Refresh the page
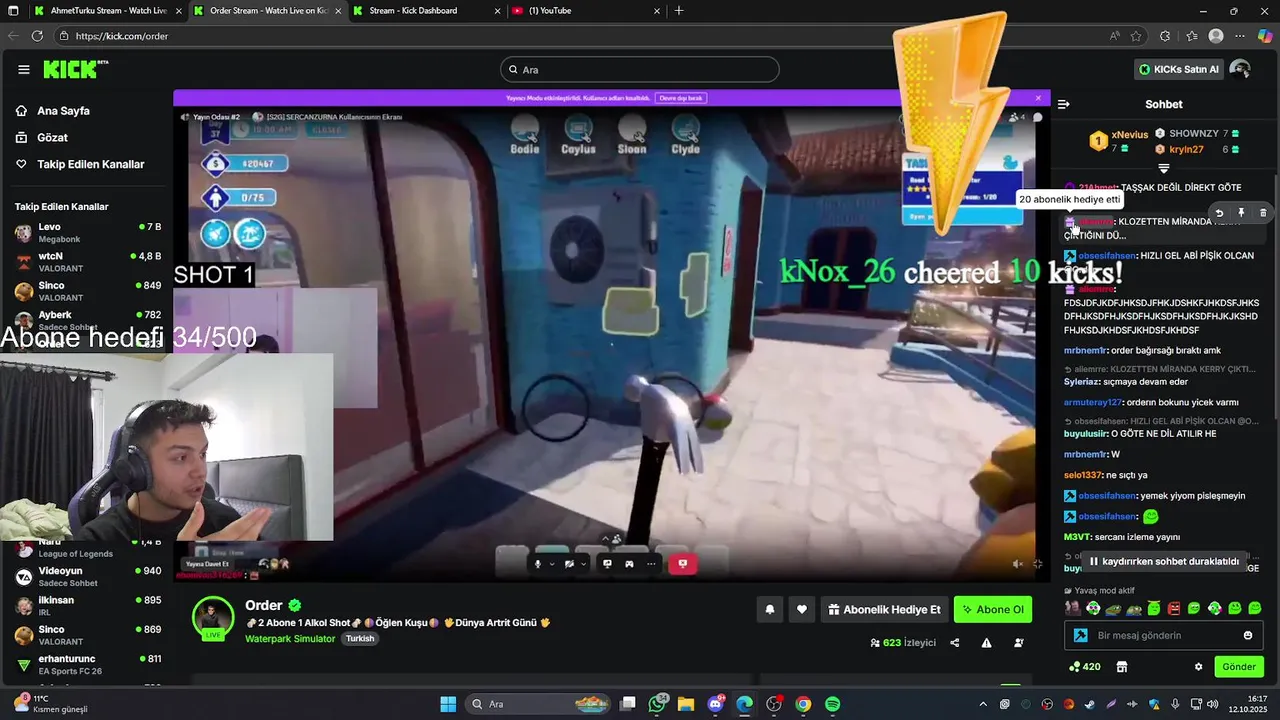This screenshot has width=1280, height=720. click(37, 36)
